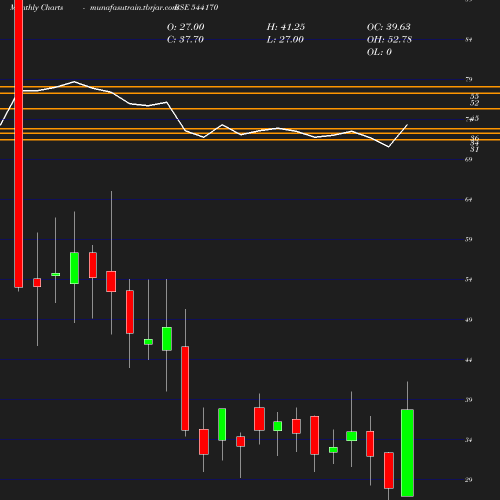Click the 79 price axis label
The height and width of the screenshot is (500, 500).
pos(469,79)
